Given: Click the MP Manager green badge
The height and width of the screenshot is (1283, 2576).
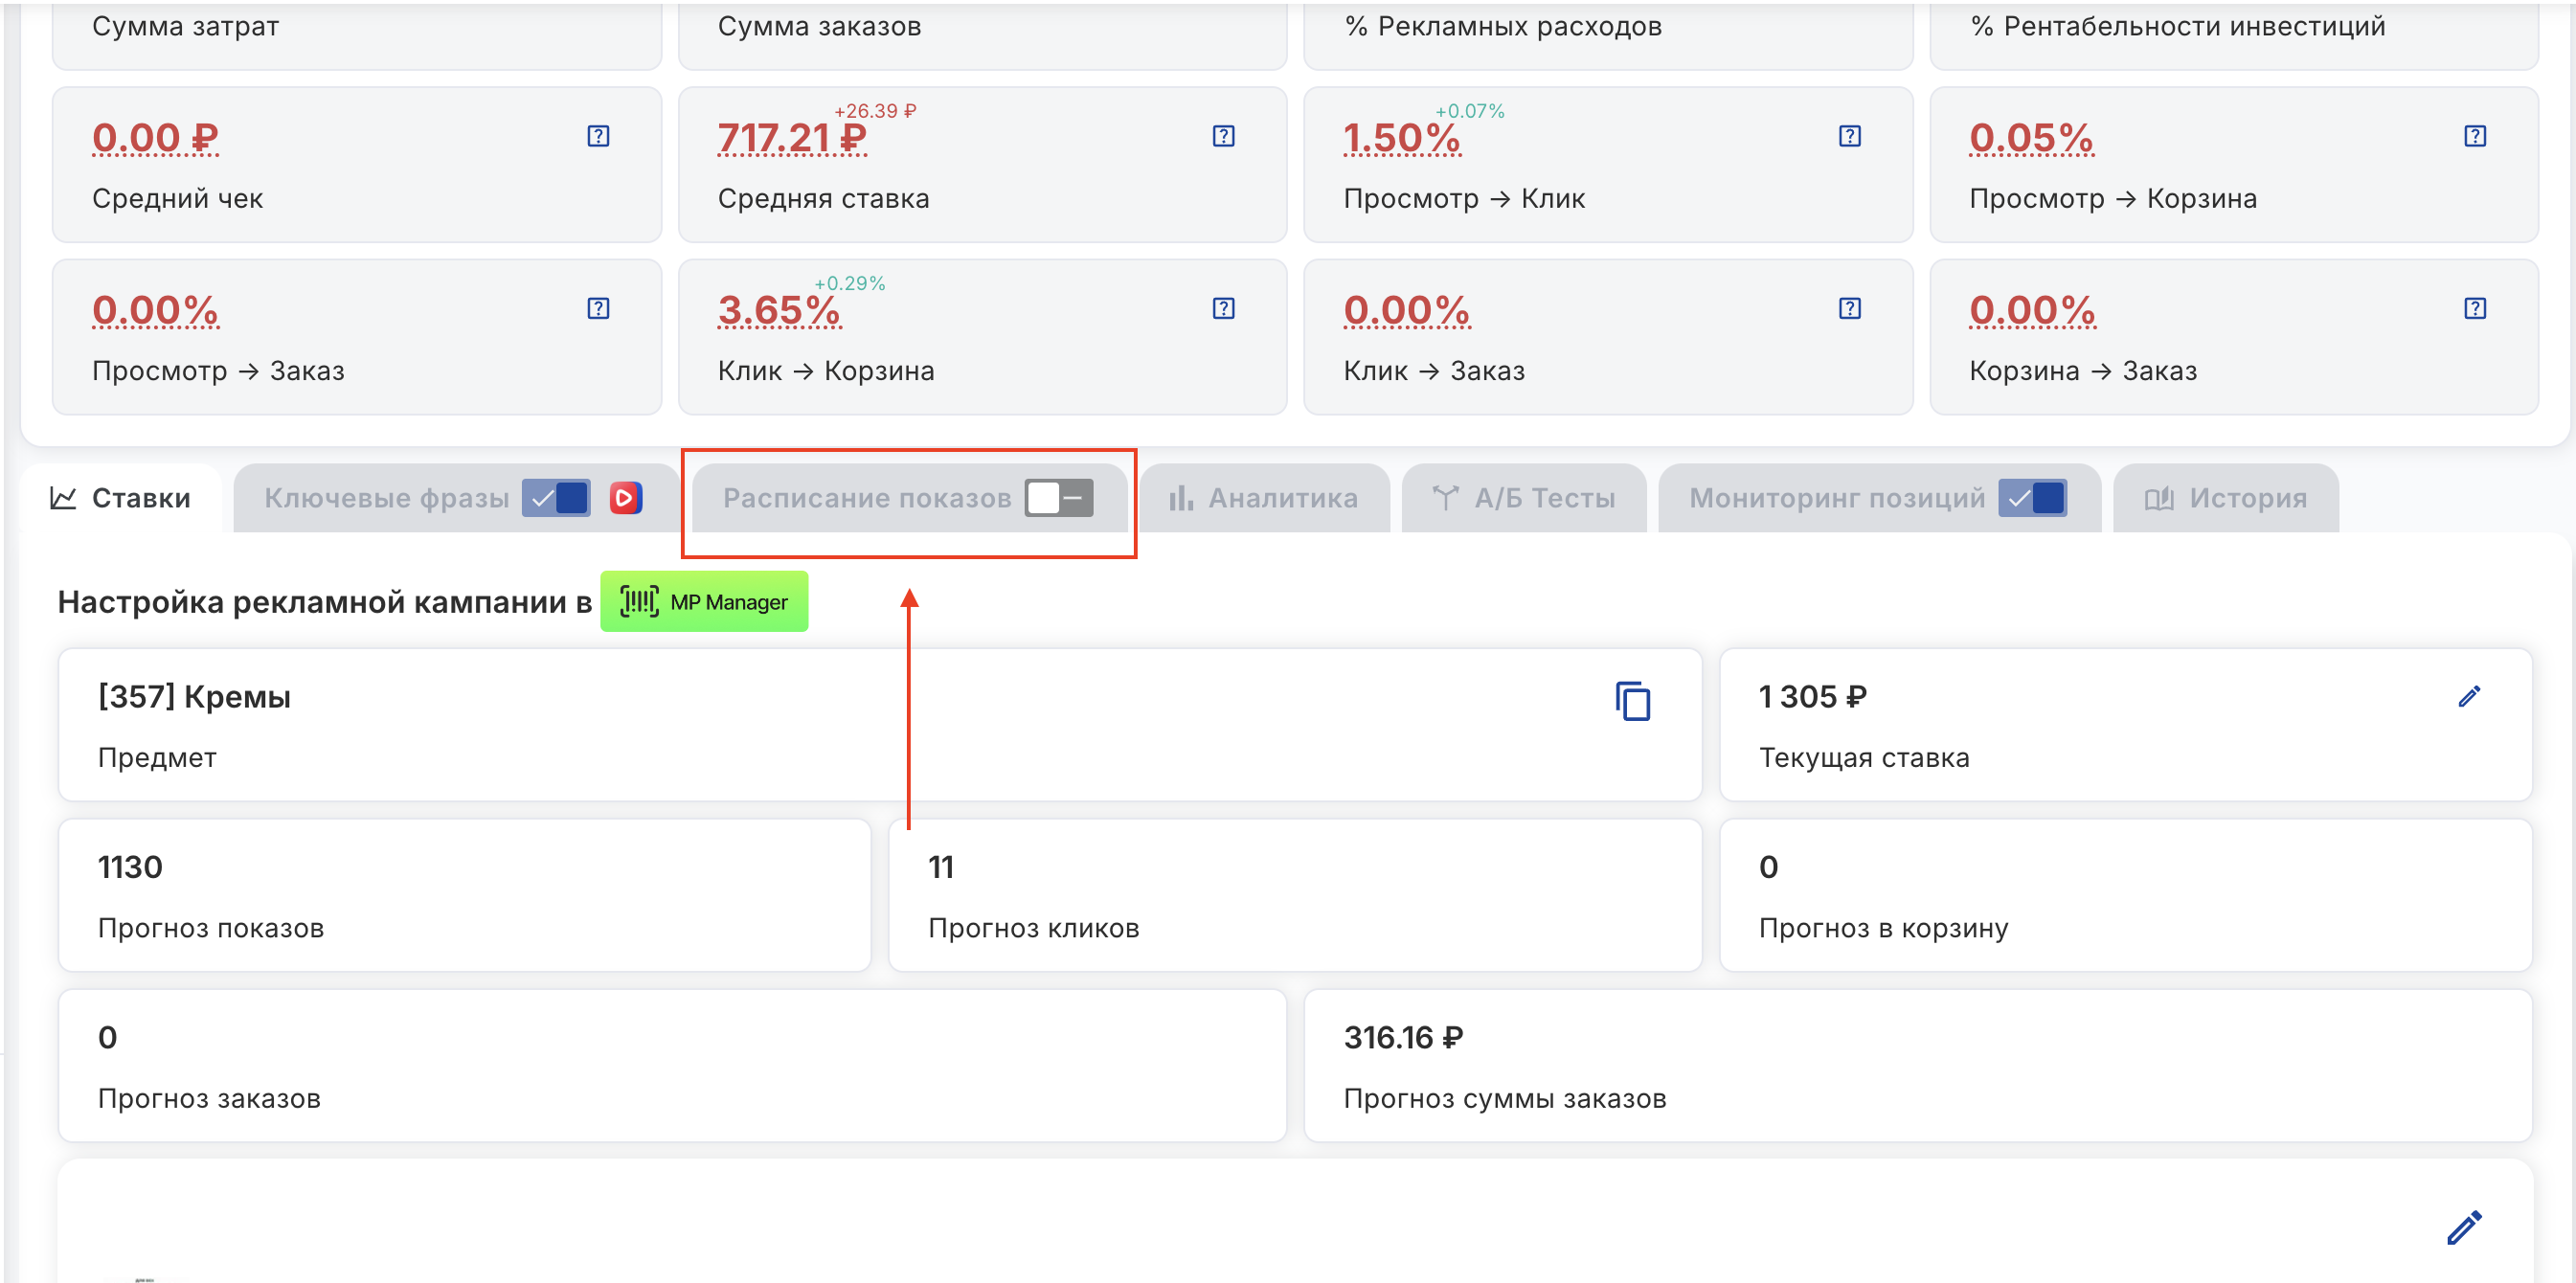Looking at the screenshot, I should point(704,601).
